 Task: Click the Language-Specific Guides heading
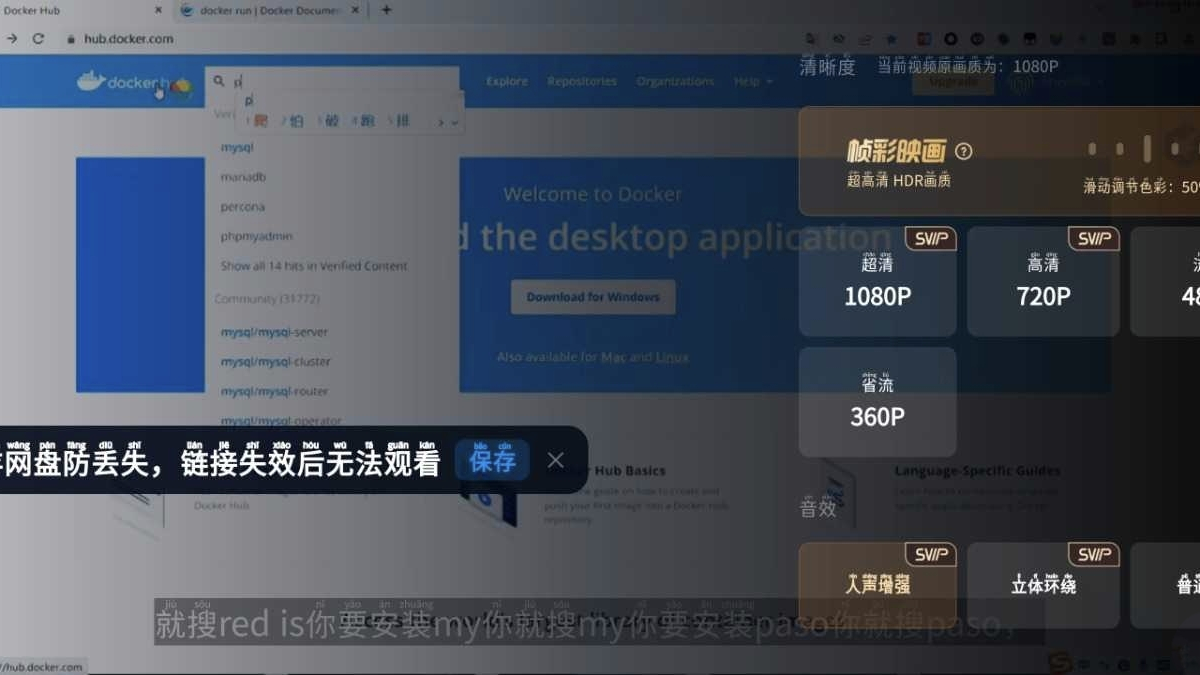pos(977,470)
